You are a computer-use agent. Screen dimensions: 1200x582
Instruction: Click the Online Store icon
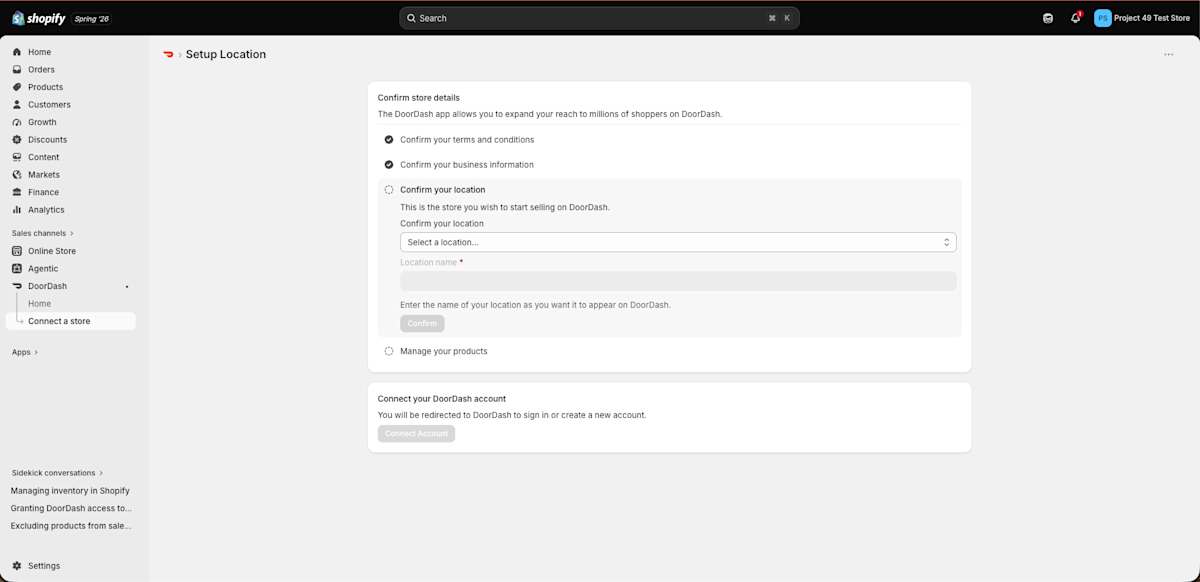17,251
